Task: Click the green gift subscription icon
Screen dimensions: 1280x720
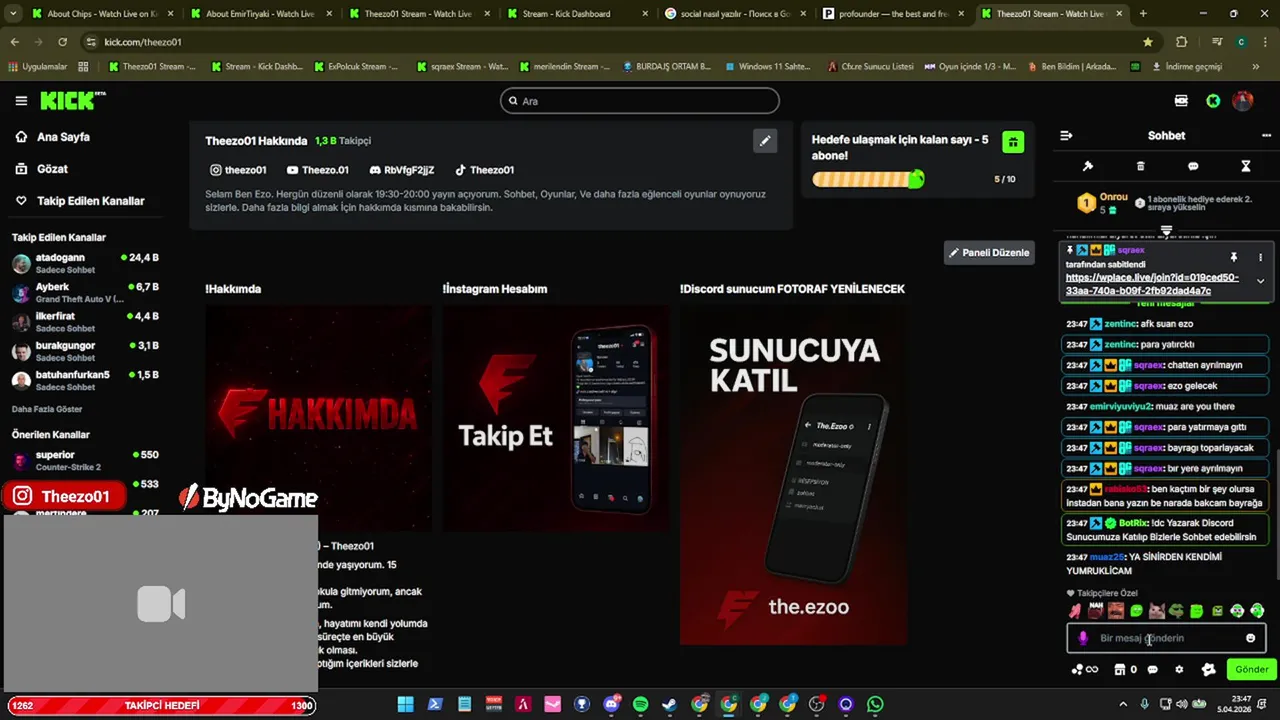Action: [1013, 142]
